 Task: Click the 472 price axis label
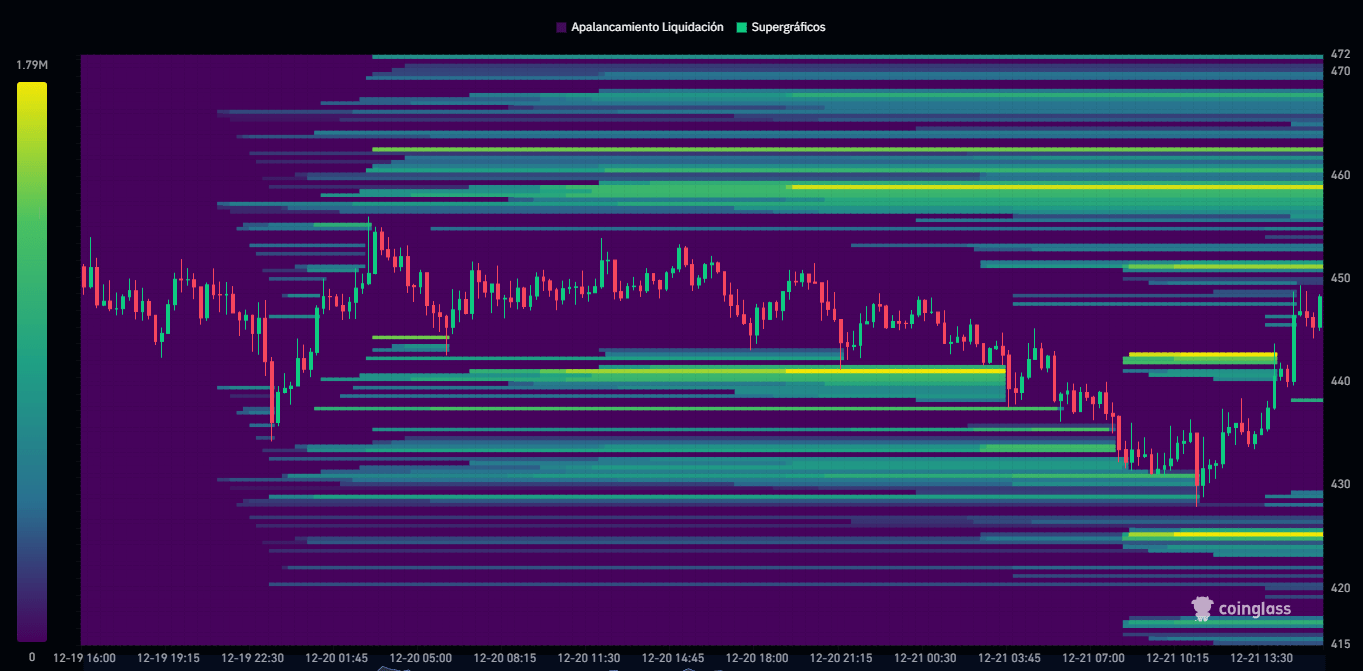1340,54
